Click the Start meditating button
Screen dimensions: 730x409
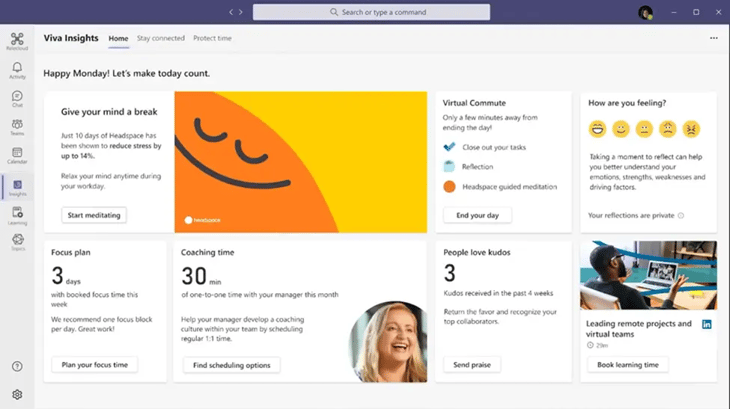click(x=94, y=215)
